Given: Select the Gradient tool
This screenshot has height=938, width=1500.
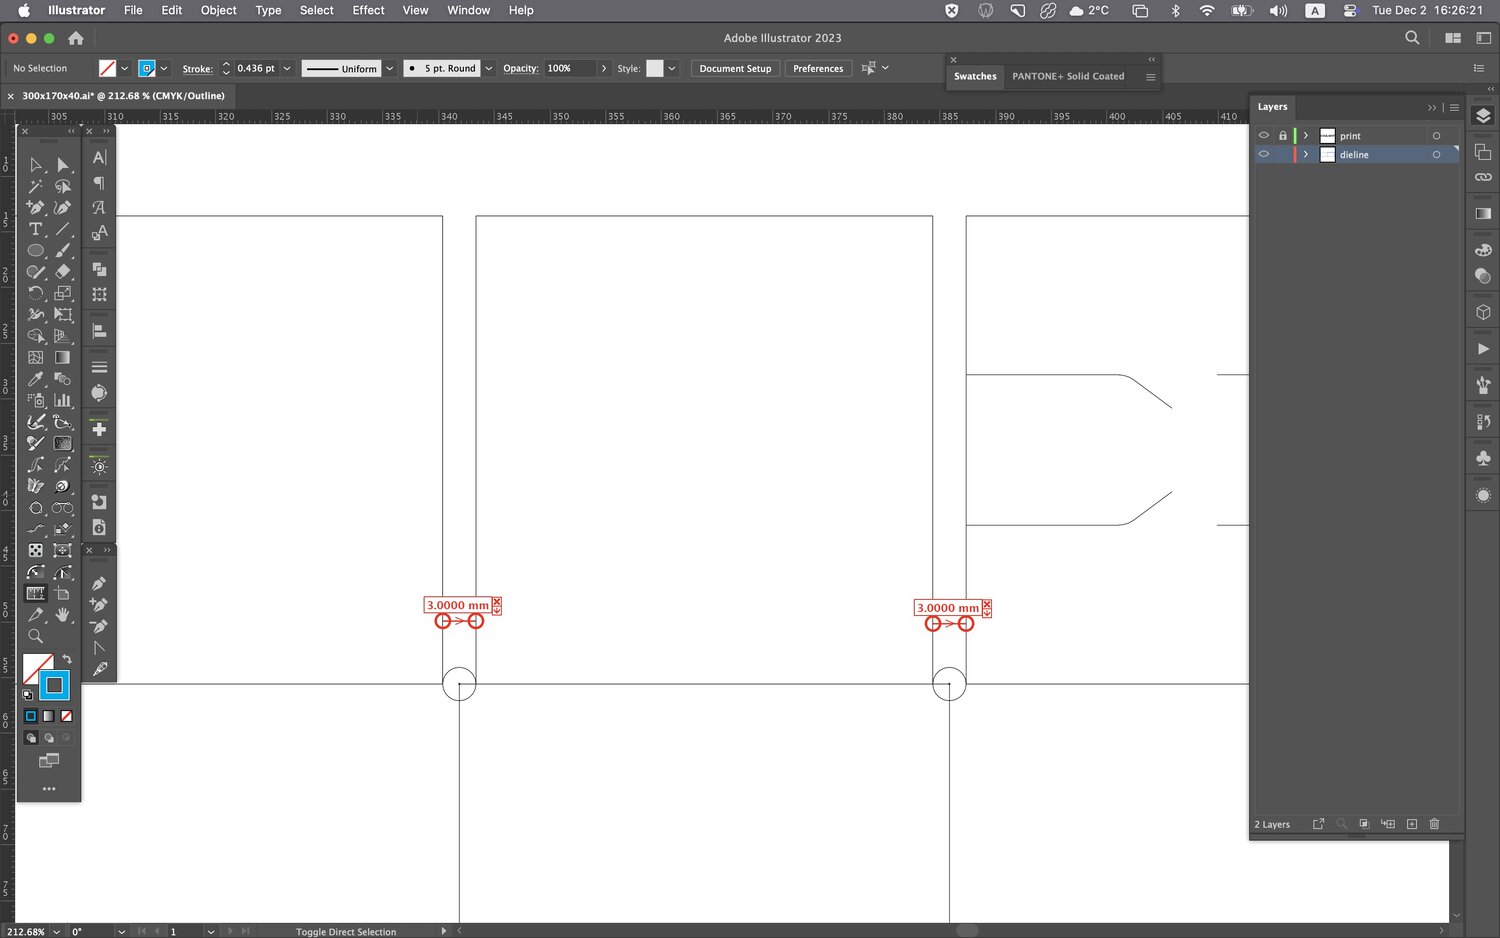Looking at the screenshot, I should 63,357.
